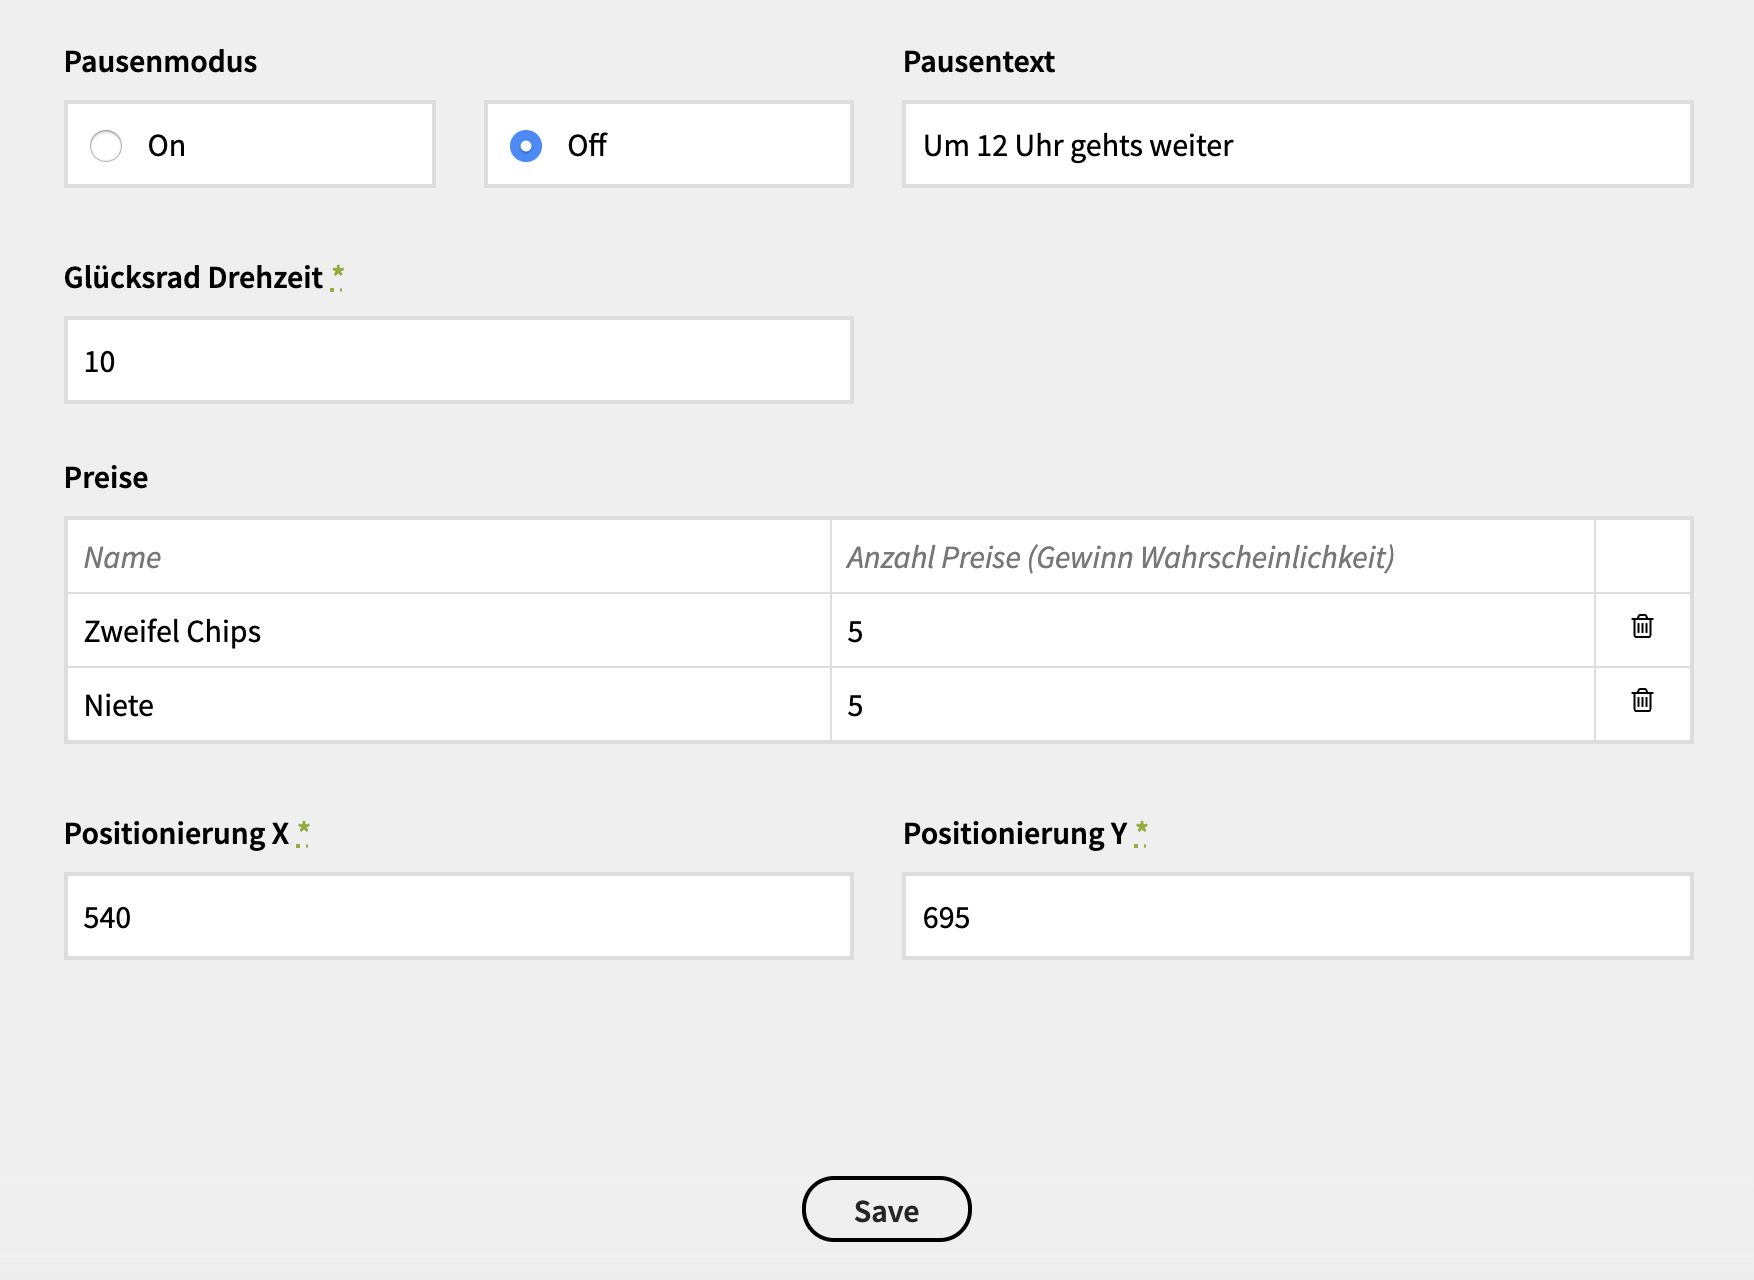
Task: Edit the Niete name cell
Action: pyautogui.click(x=448, y=705)
